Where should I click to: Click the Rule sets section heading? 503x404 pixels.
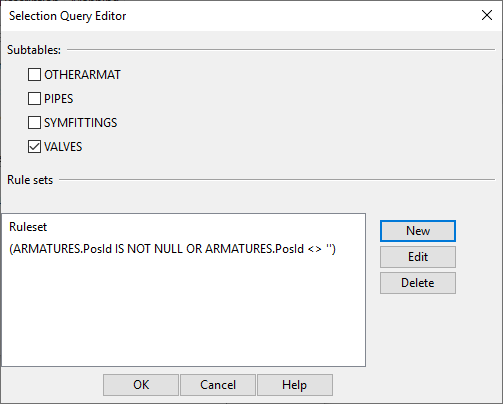pyautogui.click(x=30, y=180)
